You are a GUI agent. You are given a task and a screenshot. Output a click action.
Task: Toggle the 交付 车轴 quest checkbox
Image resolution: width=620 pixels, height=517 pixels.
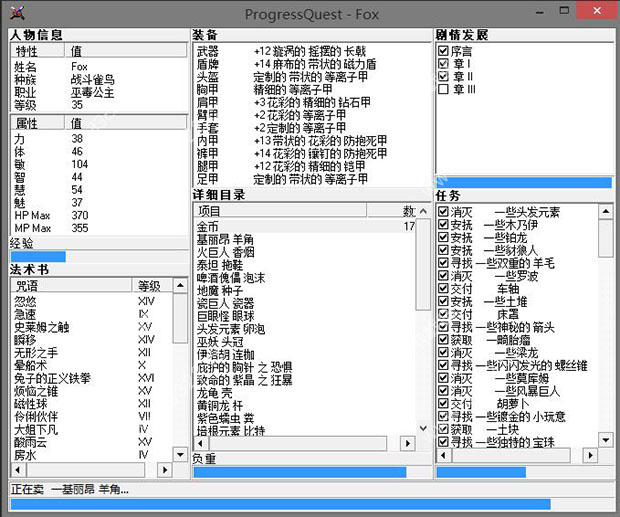pyautogui.click(x=444, y=288)
